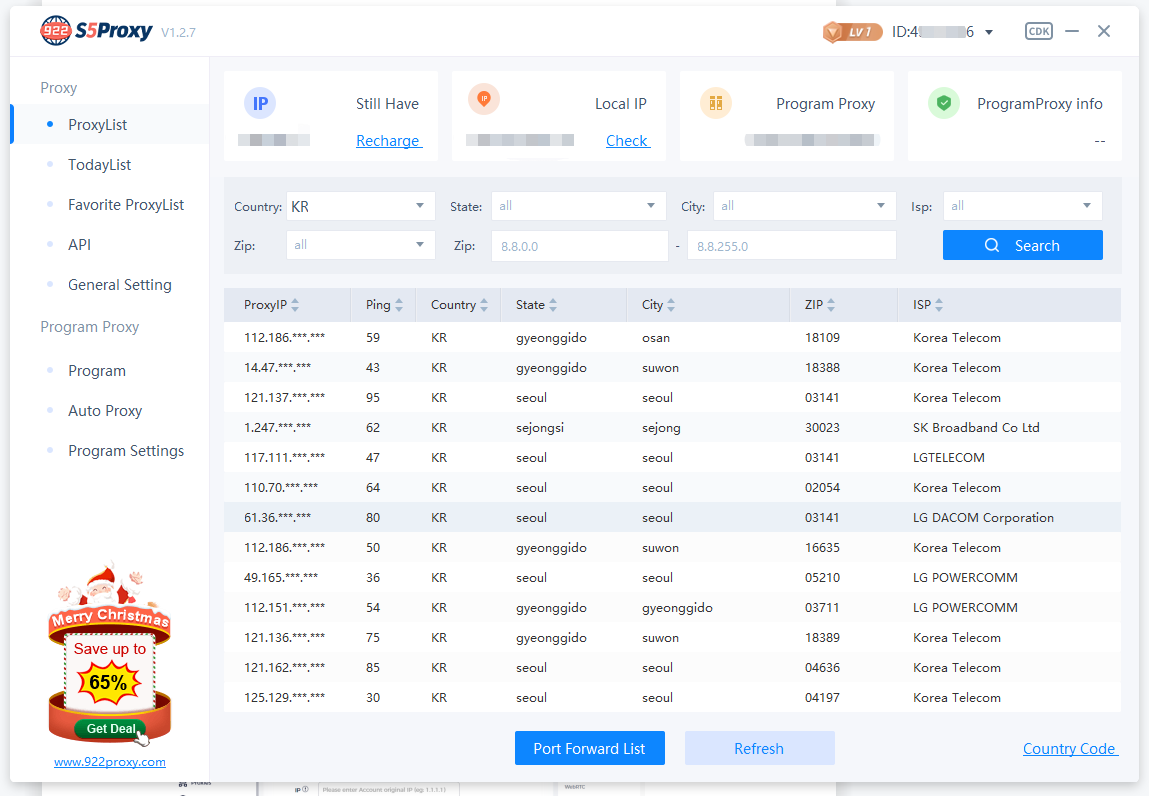This screenshot has height=796, width=1149.
Task: Select the proxy row 112.151.***.***
Action: pyautogui.click(x=672, y=608)
